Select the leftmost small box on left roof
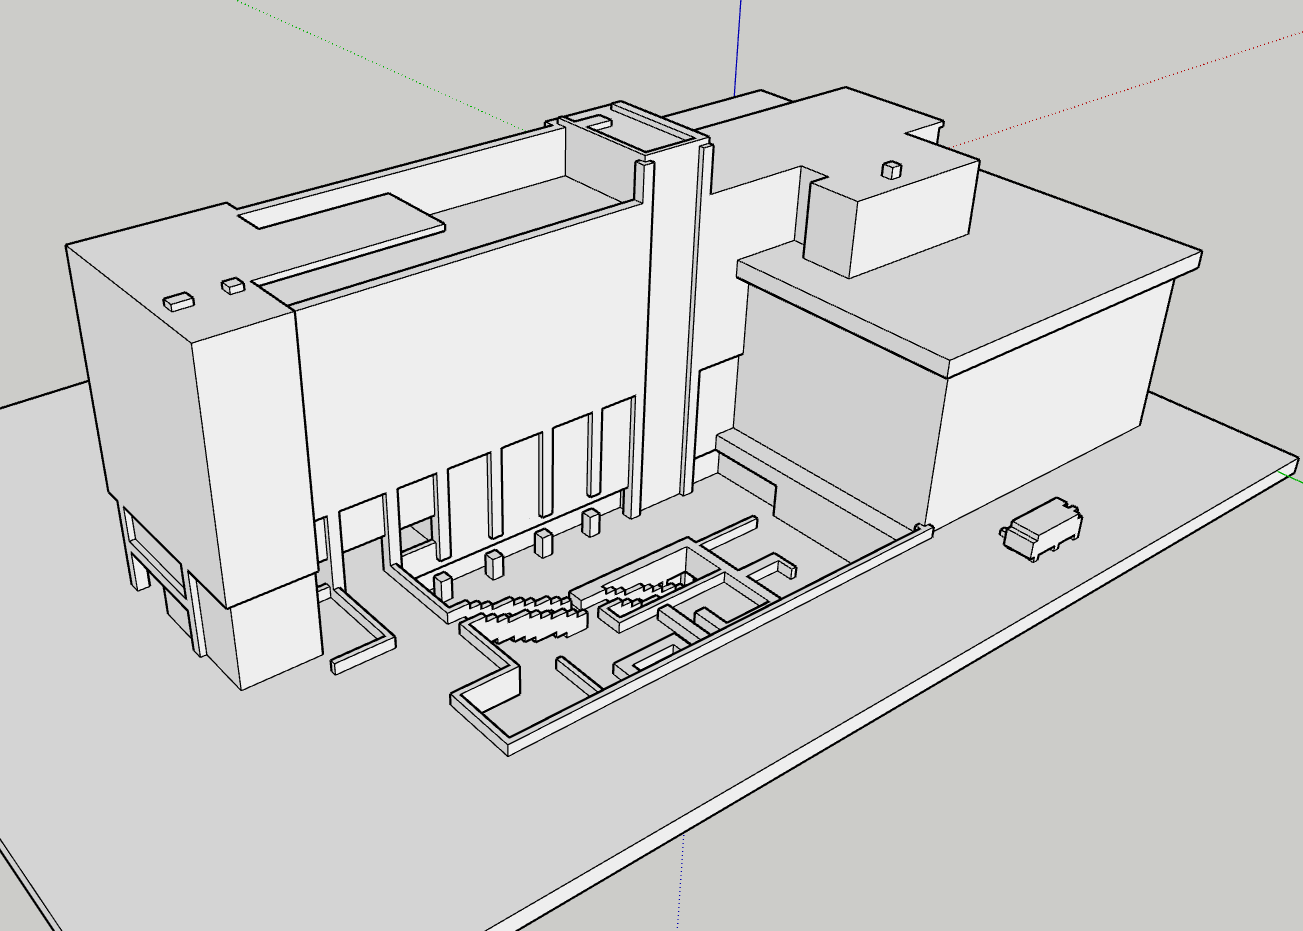This screenshot has height=931, width=1303. tap(179, 300)
